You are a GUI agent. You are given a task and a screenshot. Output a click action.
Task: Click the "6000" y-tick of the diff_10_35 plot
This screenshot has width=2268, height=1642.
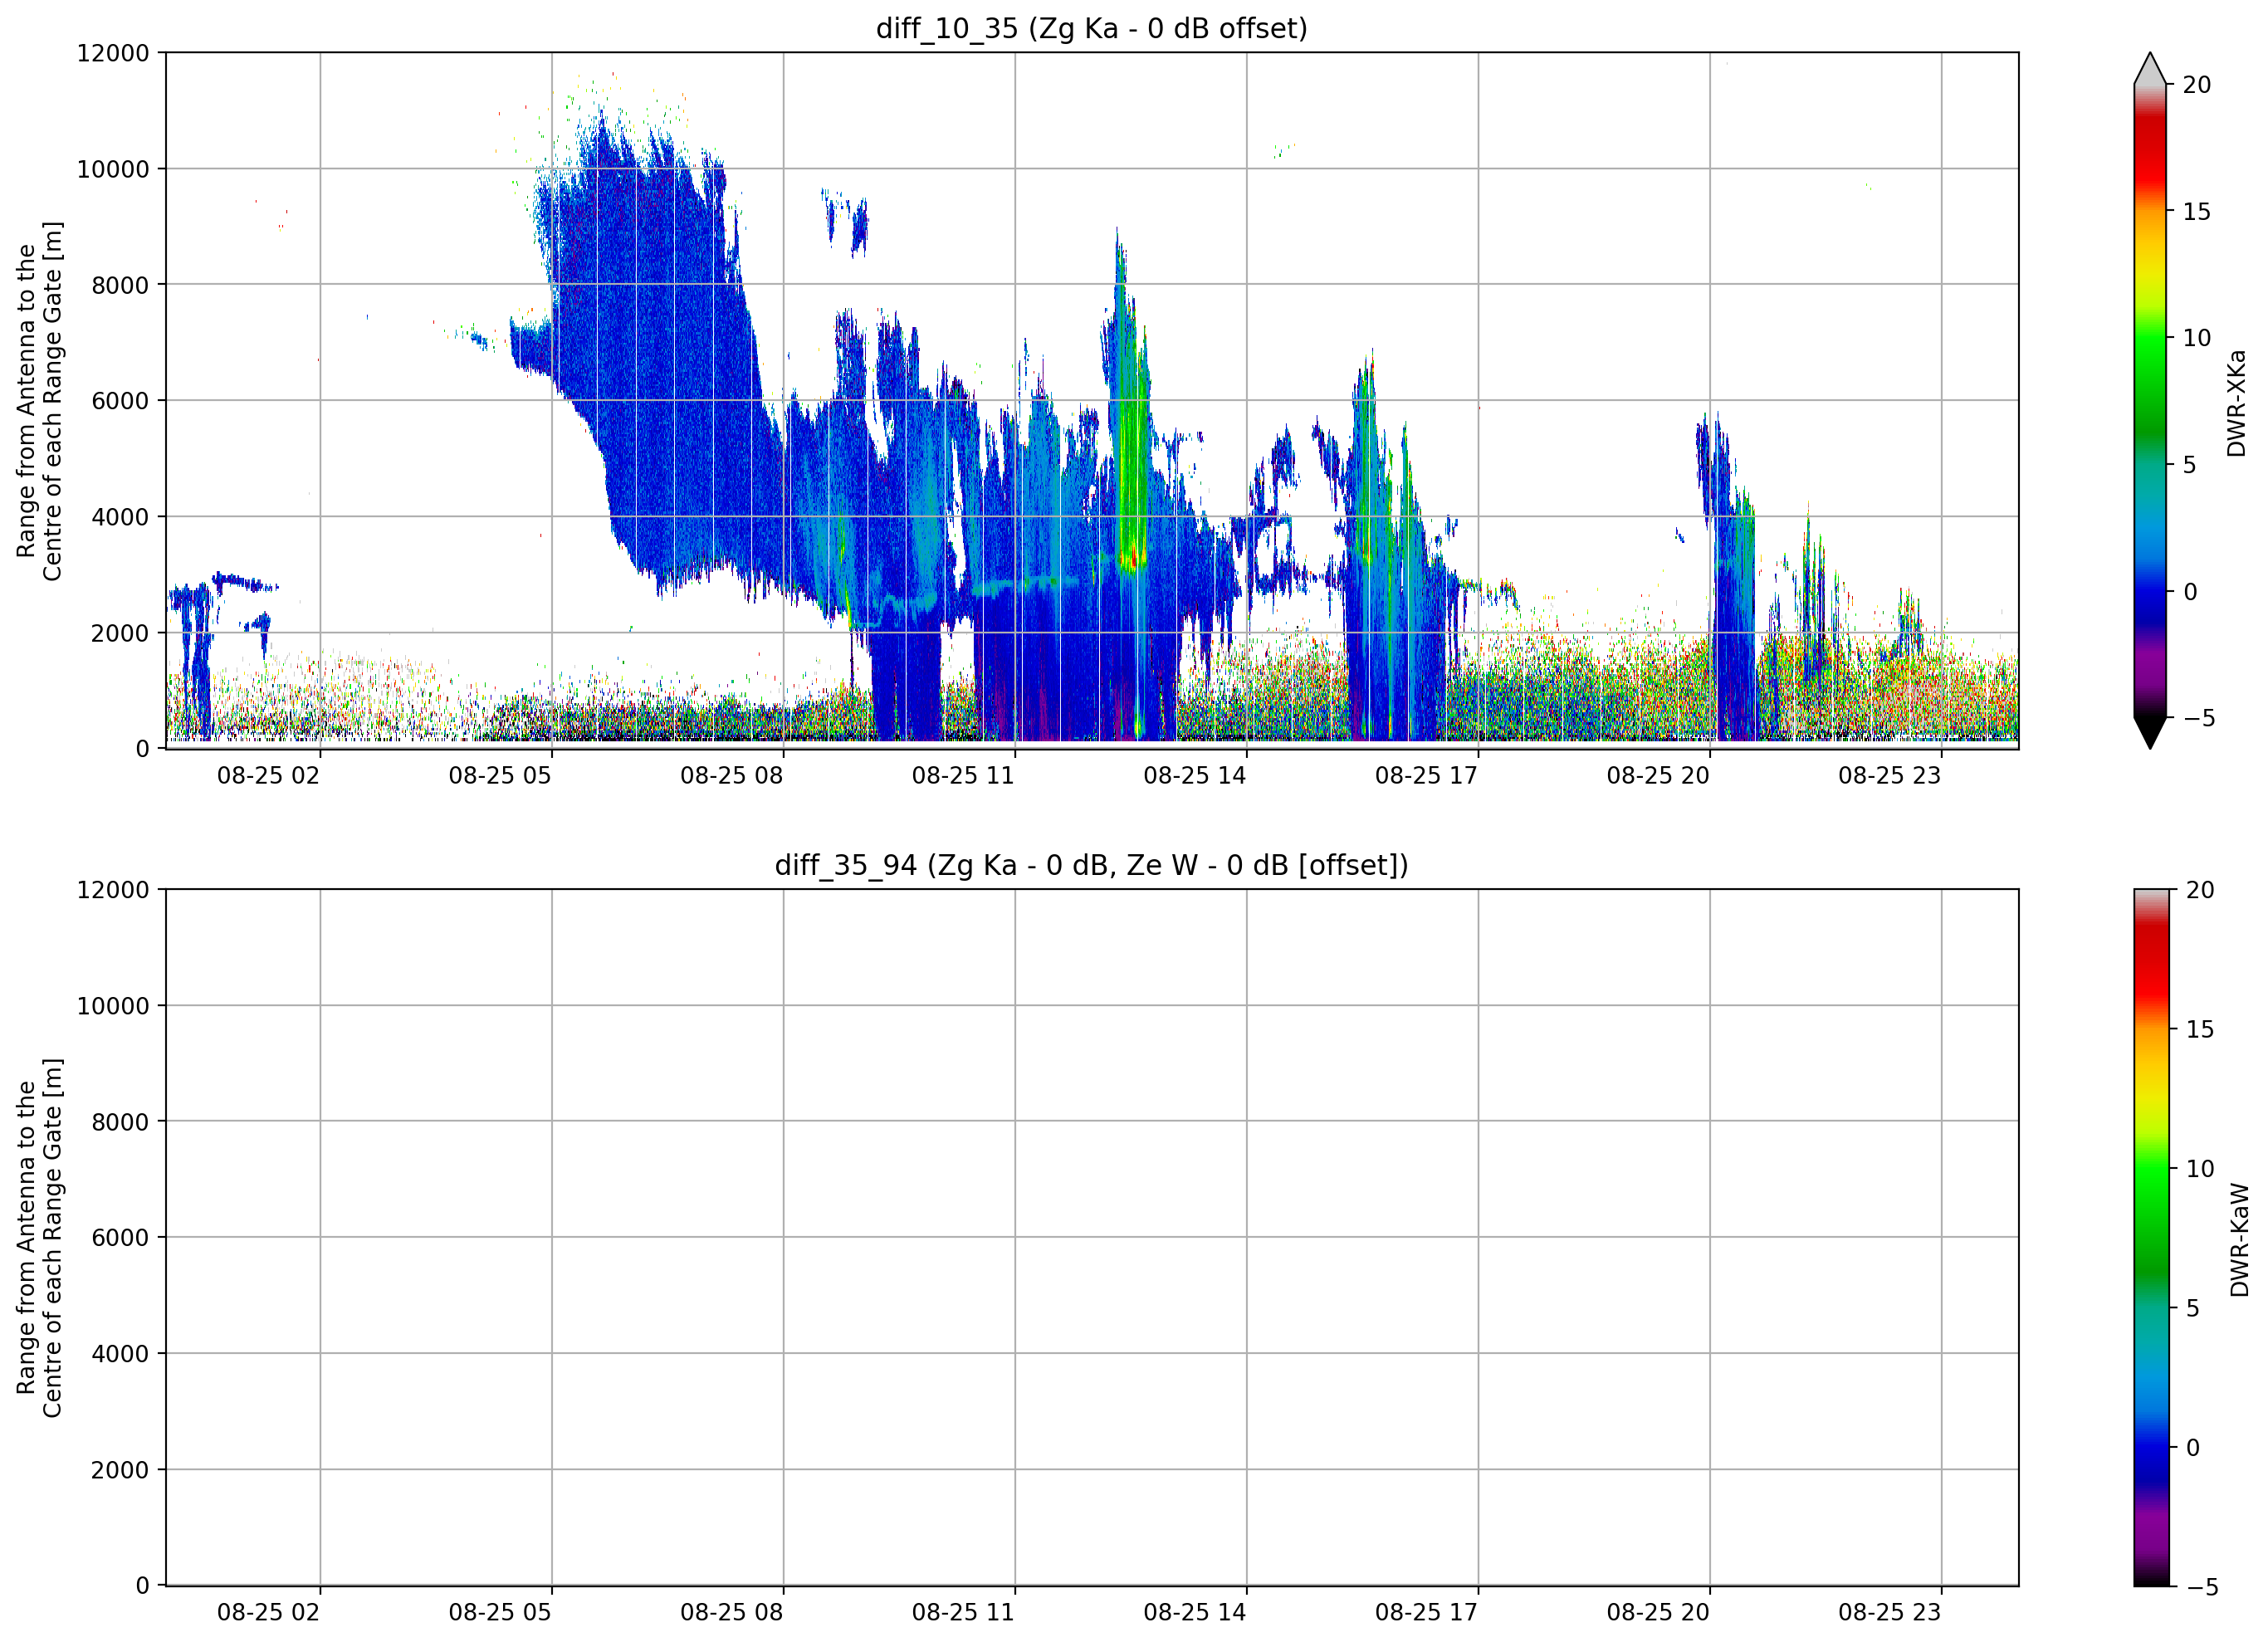(x=120, y=401)
